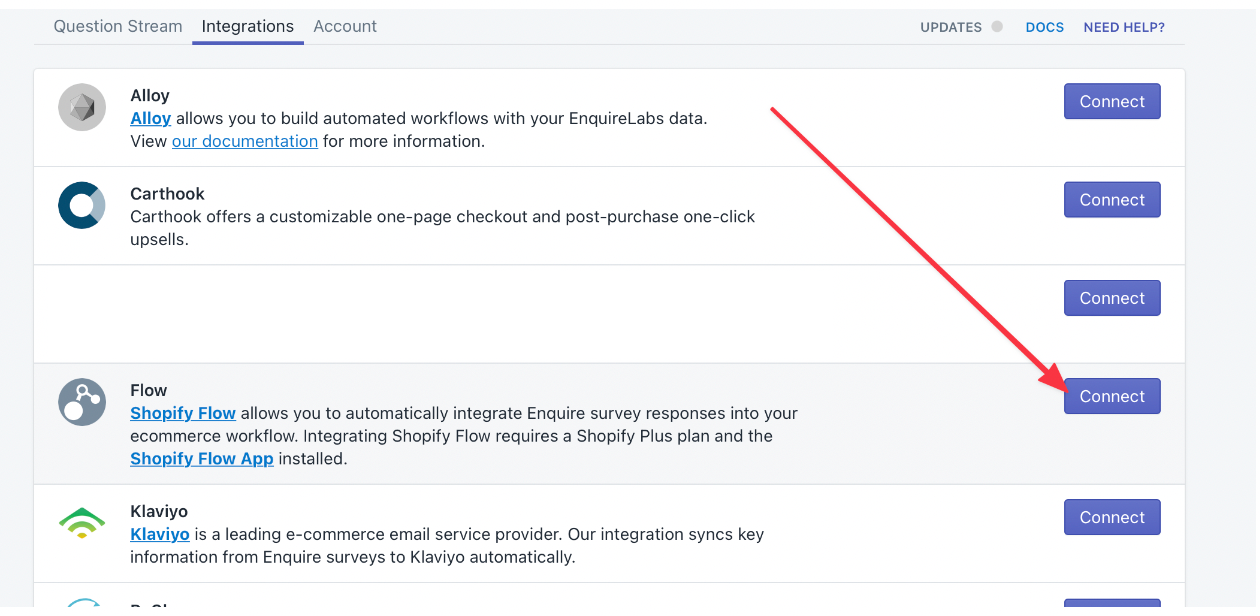The height and width of the screenshot is (616, 1260).
Task: Click the Klaviyo logo icon
Action: coord(82,523)
